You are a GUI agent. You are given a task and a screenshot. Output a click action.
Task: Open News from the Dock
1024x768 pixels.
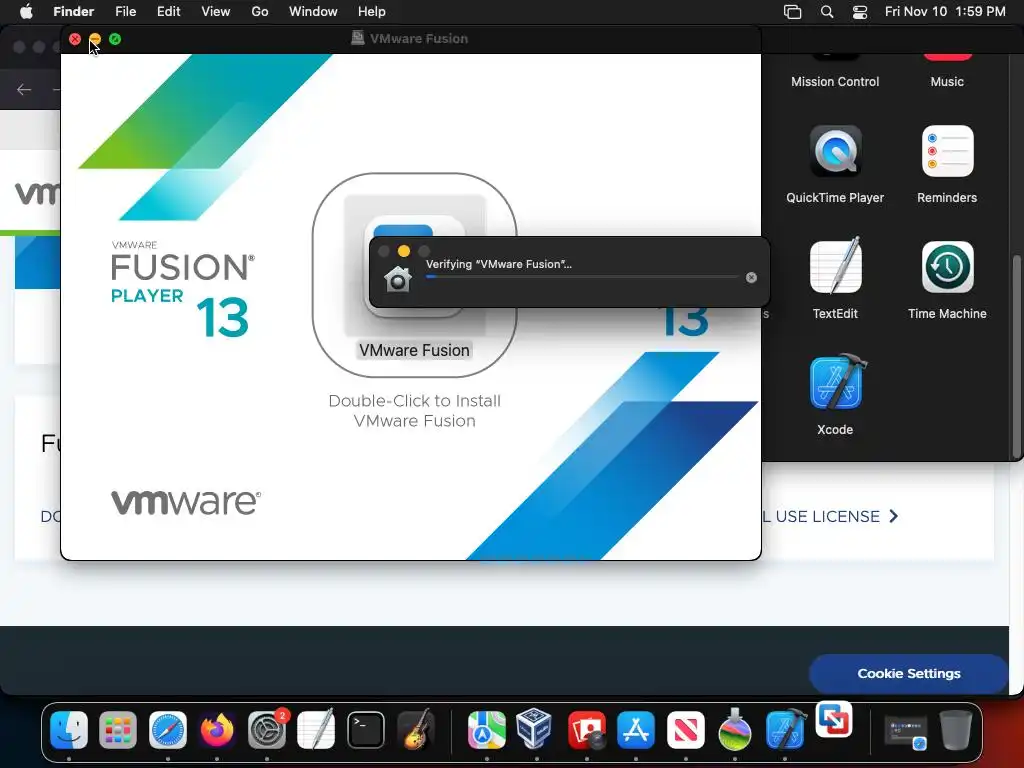686,729
